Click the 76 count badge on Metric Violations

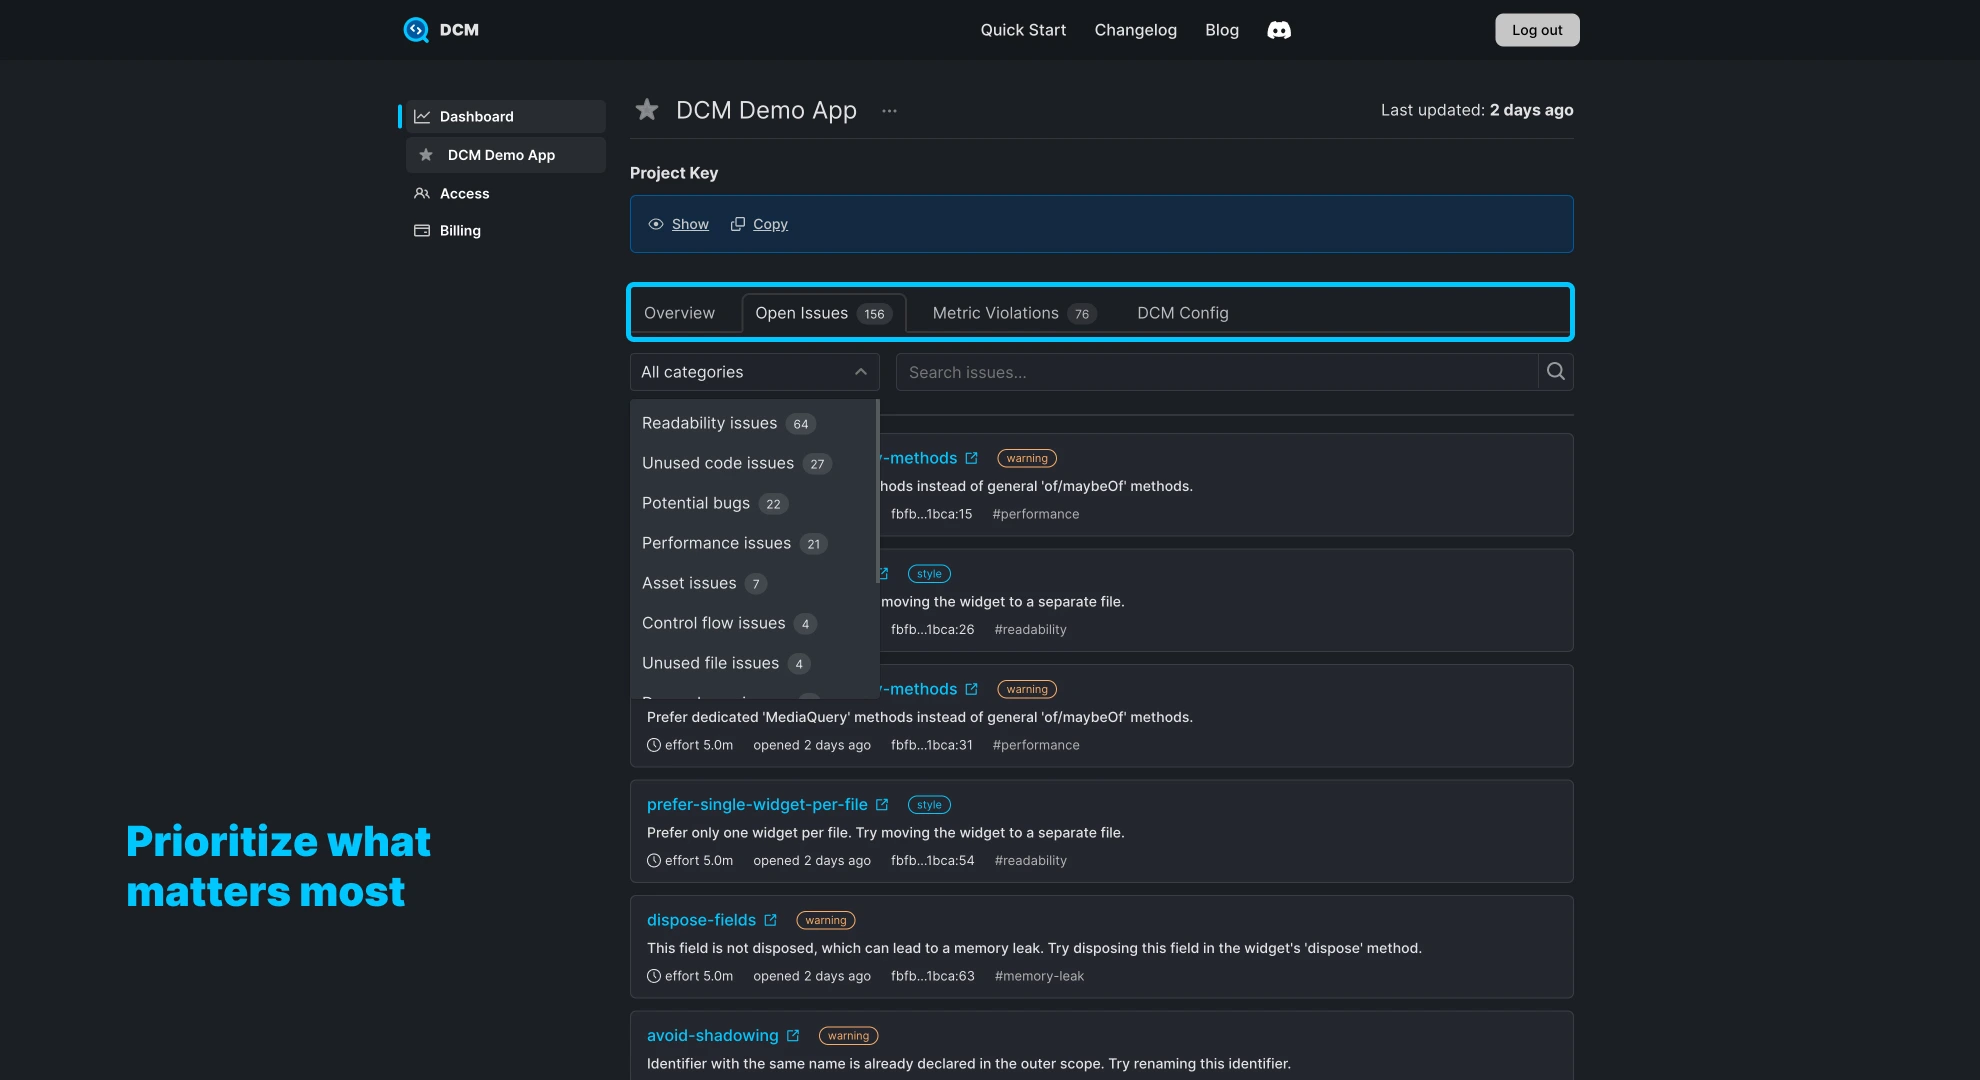[x=1082, y=314]
